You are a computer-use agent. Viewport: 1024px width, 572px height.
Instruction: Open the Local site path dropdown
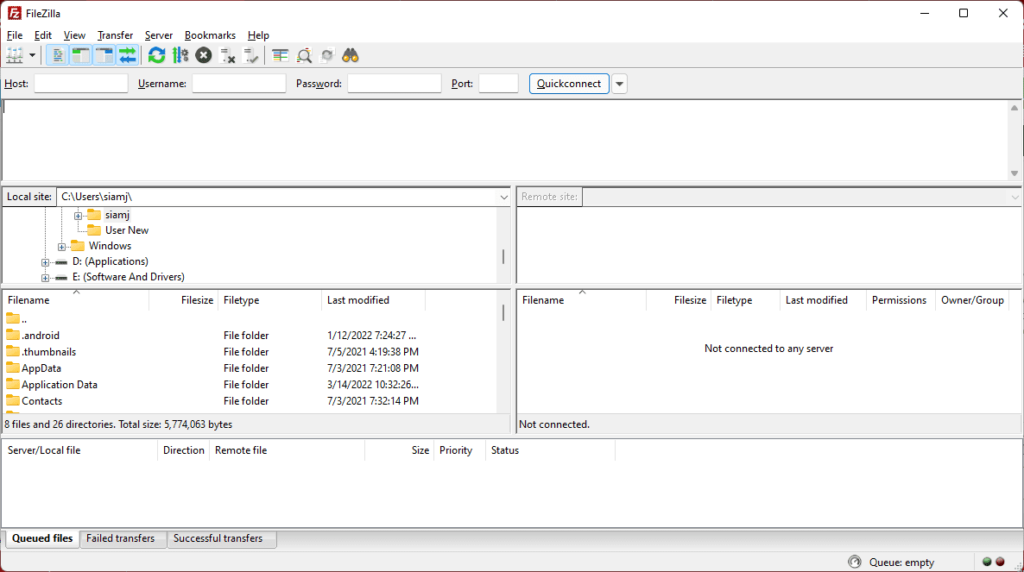coord(504,197)
